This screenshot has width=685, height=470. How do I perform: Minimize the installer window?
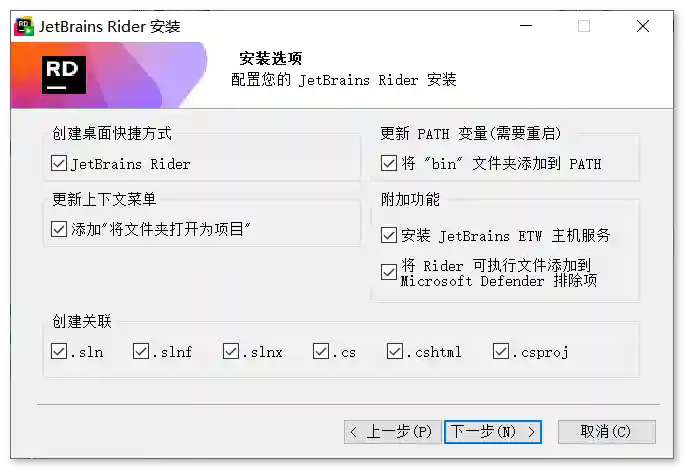tap(525, 26)
